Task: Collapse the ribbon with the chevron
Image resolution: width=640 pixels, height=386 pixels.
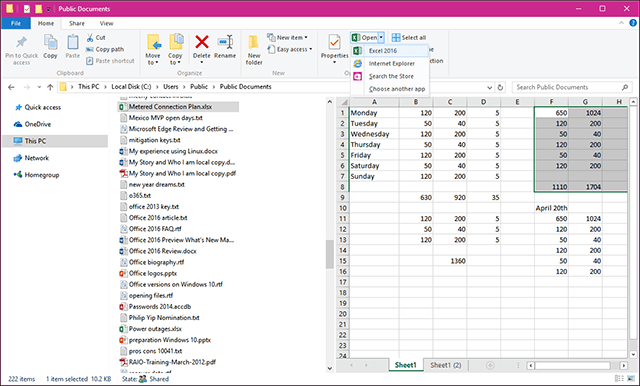Action: coord(621,23)
